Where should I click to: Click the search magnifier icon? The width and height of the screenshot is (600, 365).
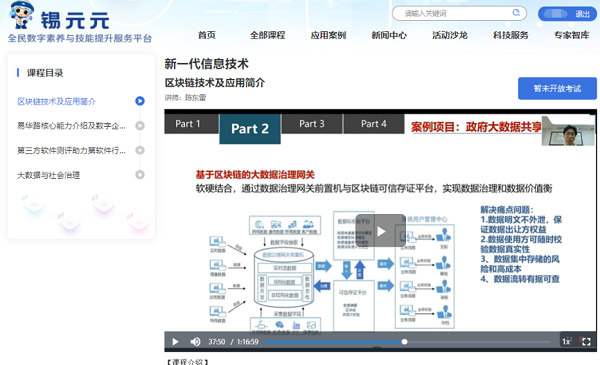[x=516, y=13]
